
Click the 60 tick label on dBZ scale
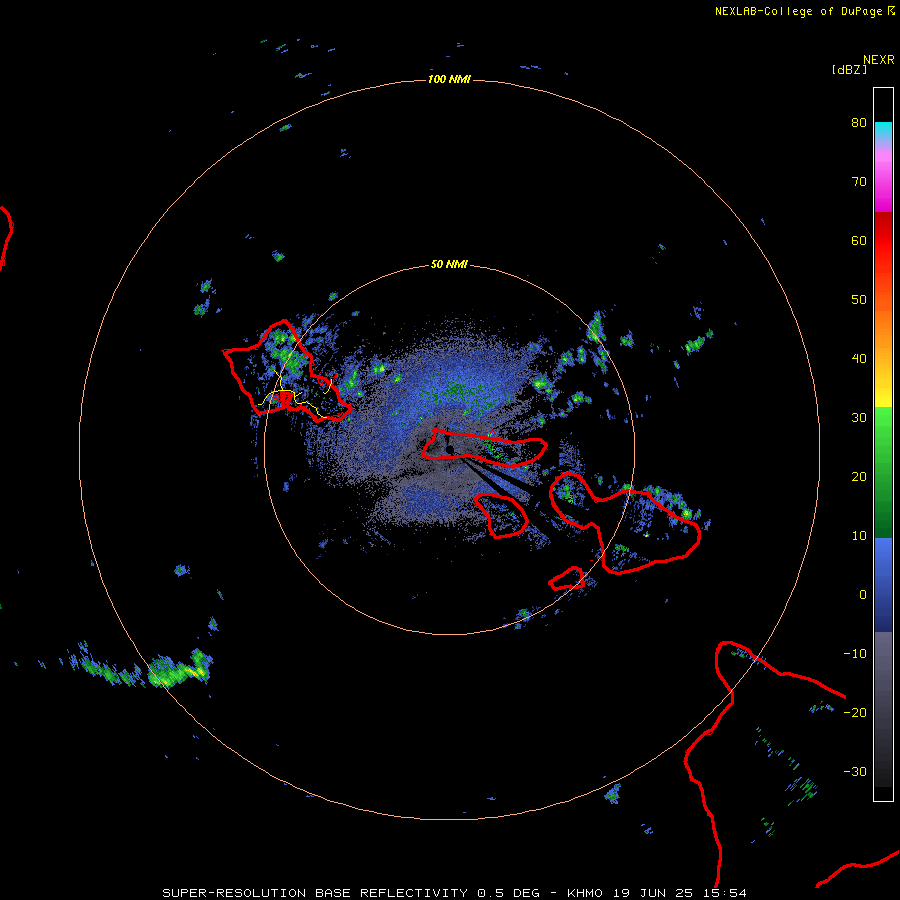pyautogui.click(x=859, y=240)
